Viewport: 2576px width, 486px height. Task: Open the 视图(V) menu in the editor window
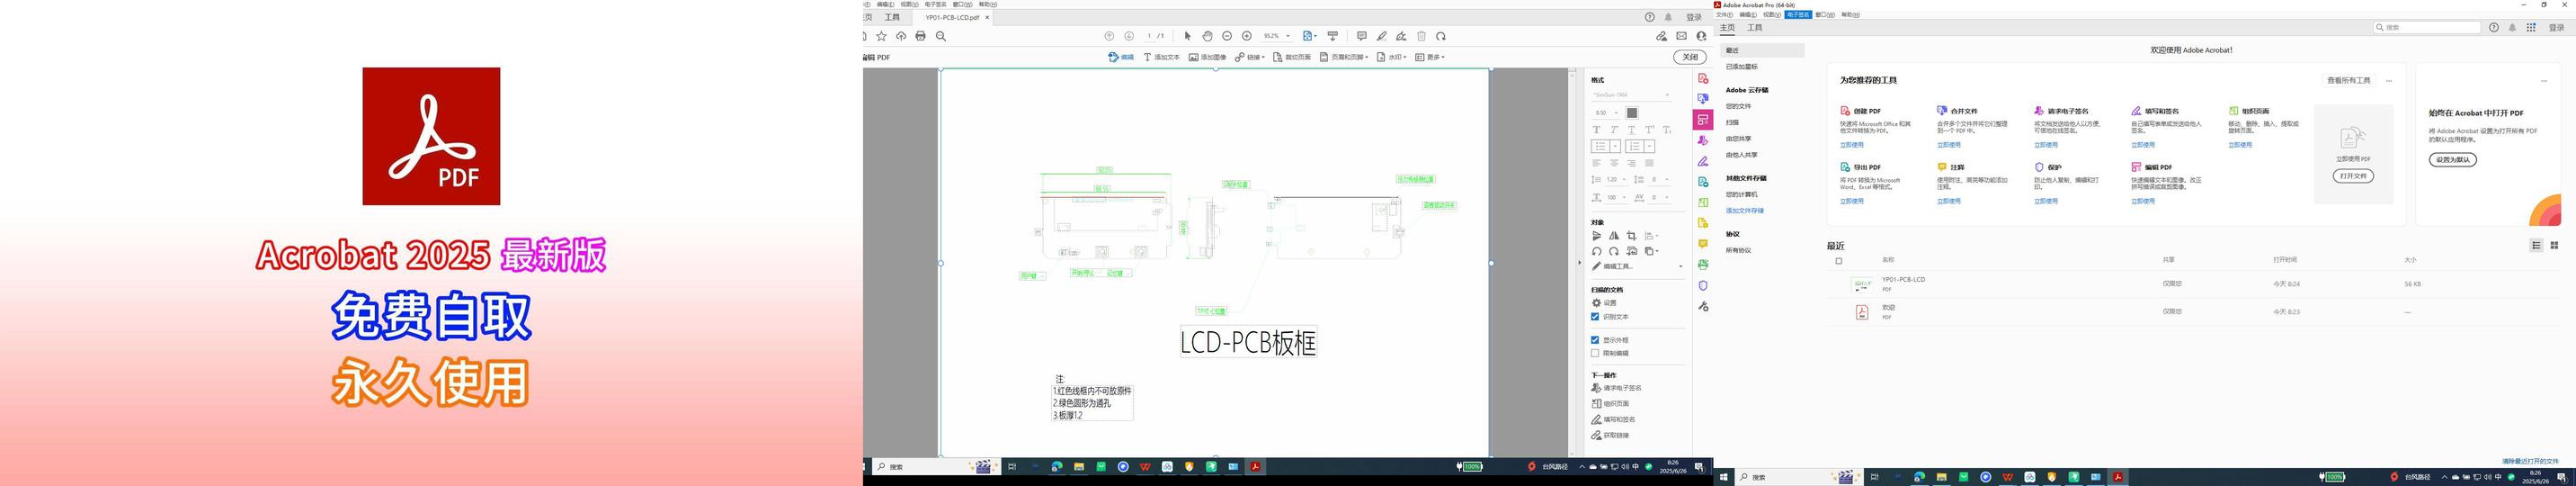tap(909, 4)
